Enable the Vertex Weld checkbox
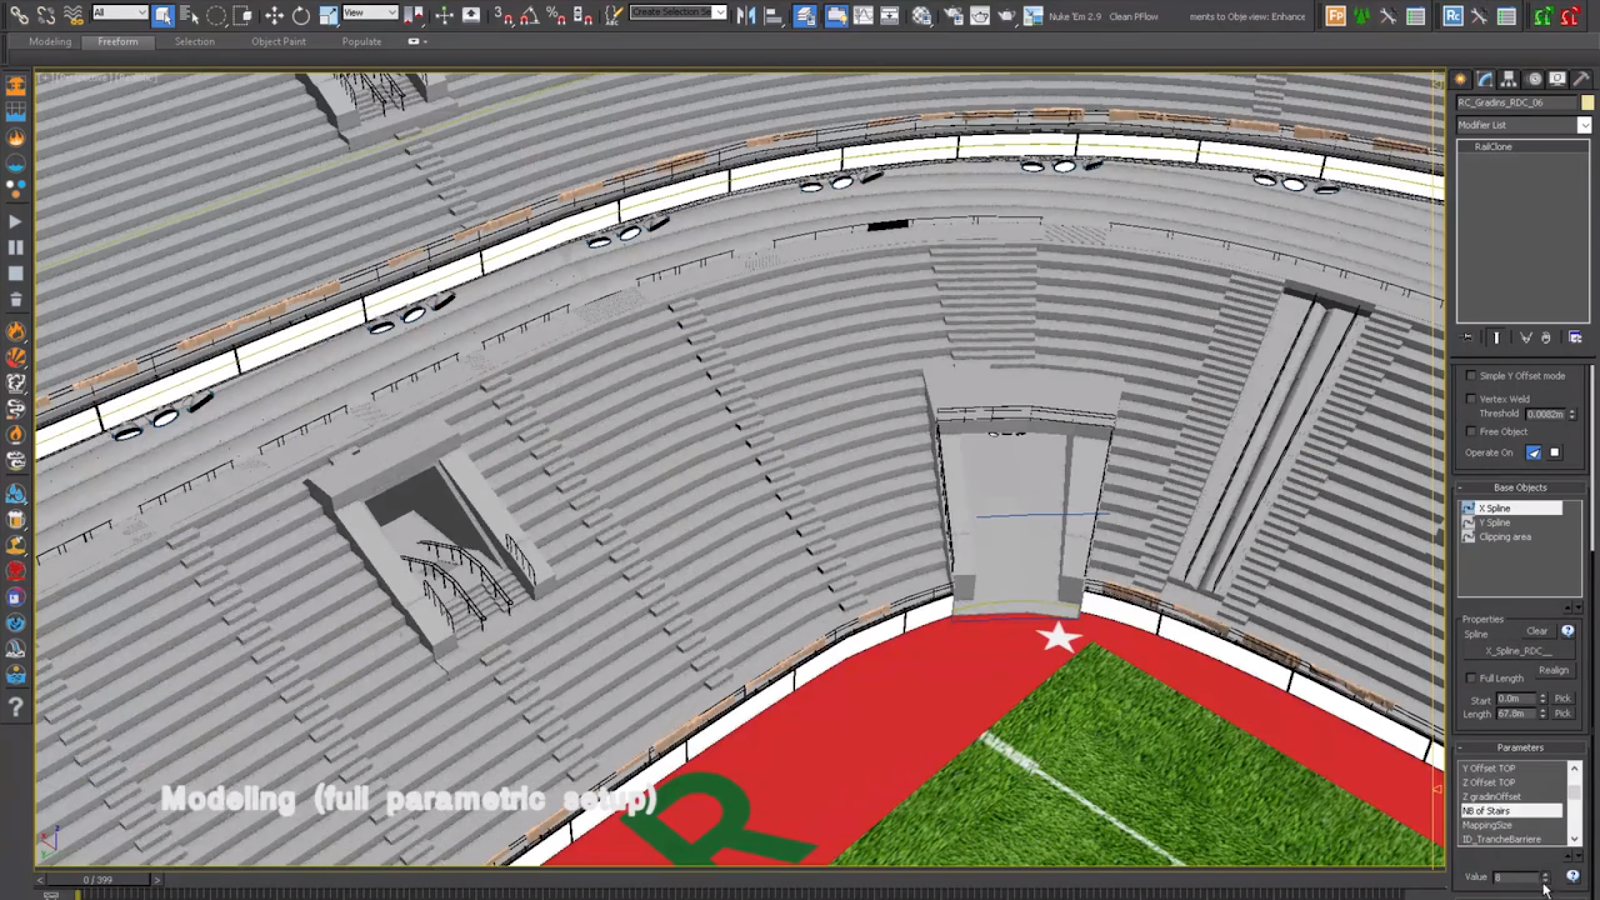Screen dimensions: 1600x900 click(x=1471, y=399)
